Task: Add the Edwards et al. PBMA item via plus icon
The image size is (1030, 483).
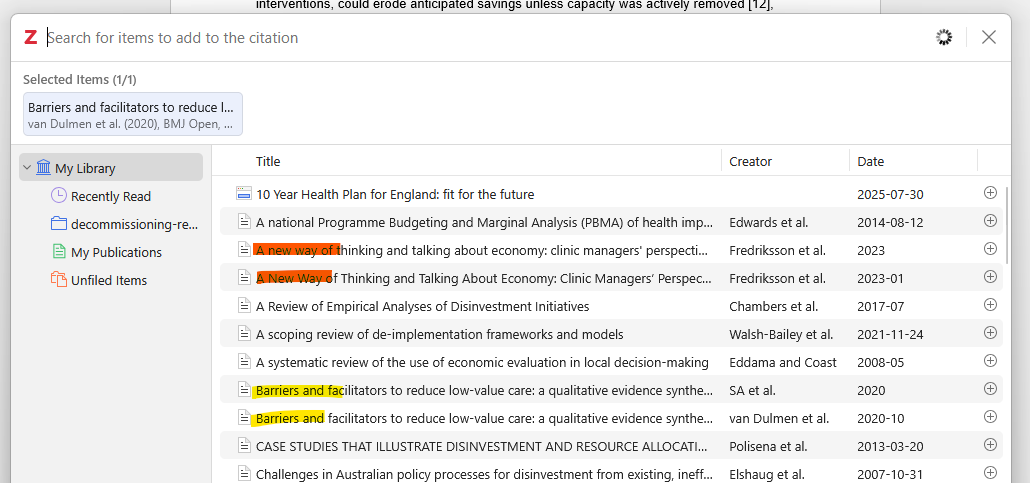Action: click(990, 221)
